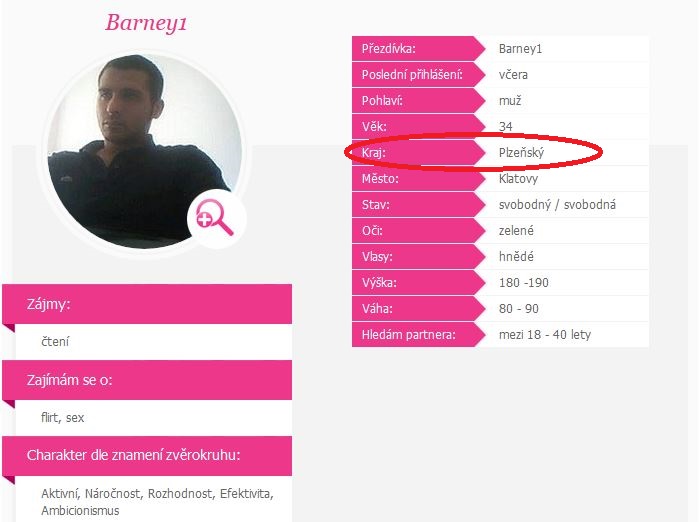
Task: Click the svobodný / svobodná status value
Action: (x=557, y=205)
